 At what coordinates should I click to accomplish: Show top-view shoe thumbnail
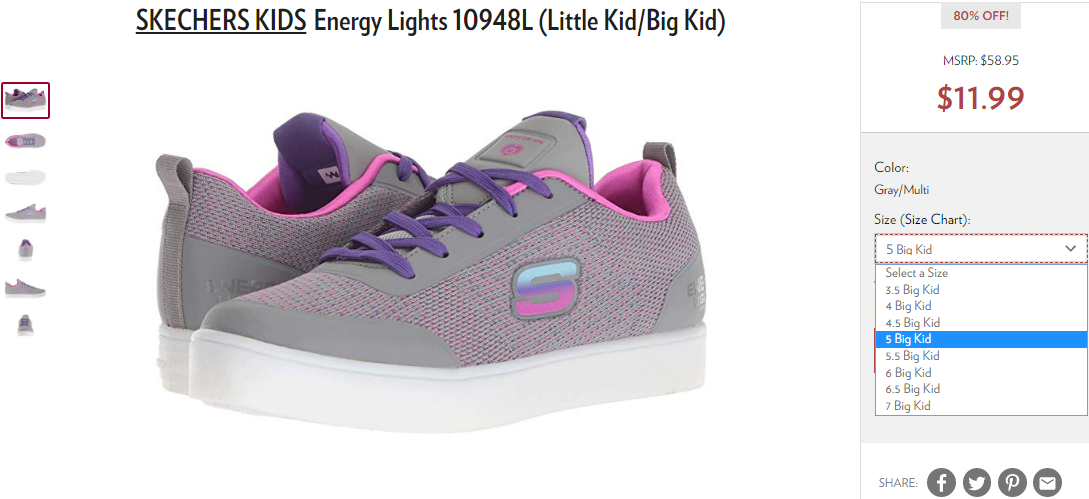(x=26, y=141)
